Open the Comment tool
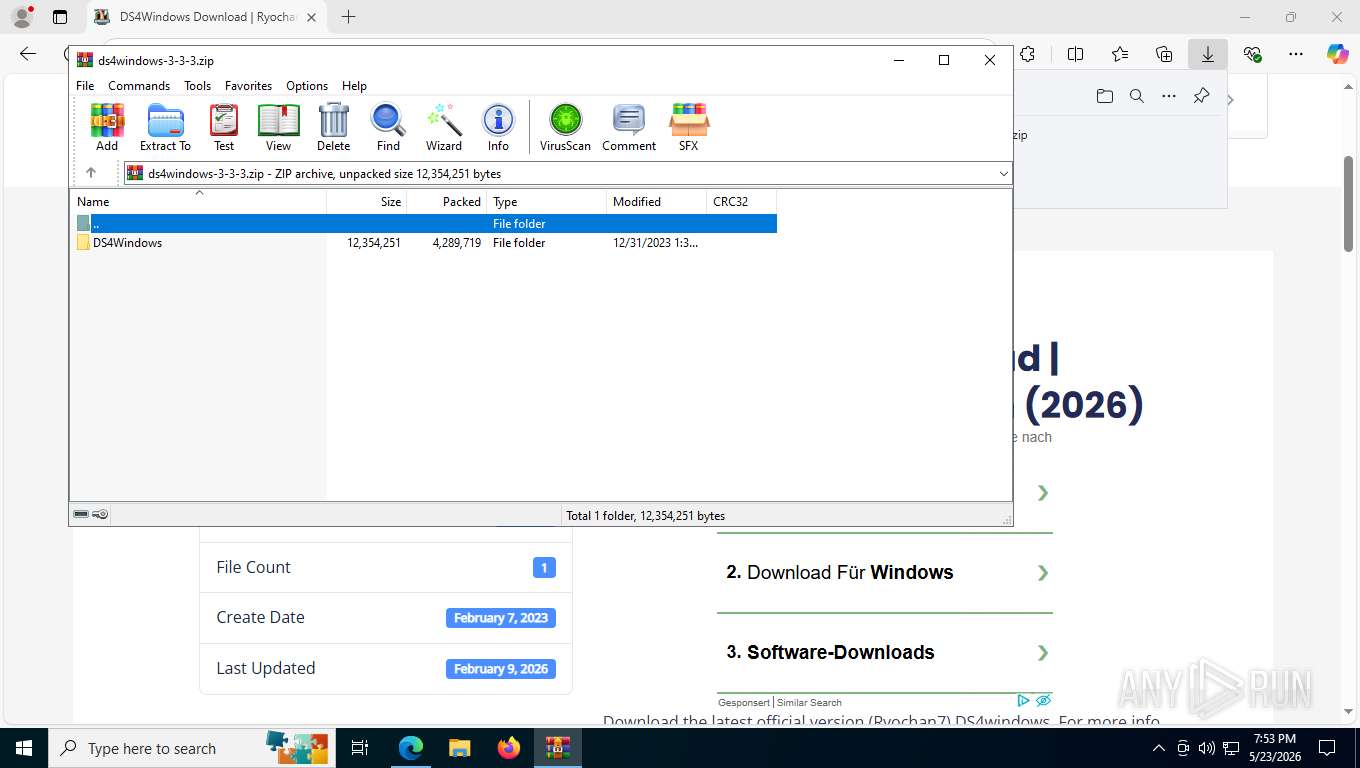The height and width of the screenshot is (768, 1360). (629, 127)
